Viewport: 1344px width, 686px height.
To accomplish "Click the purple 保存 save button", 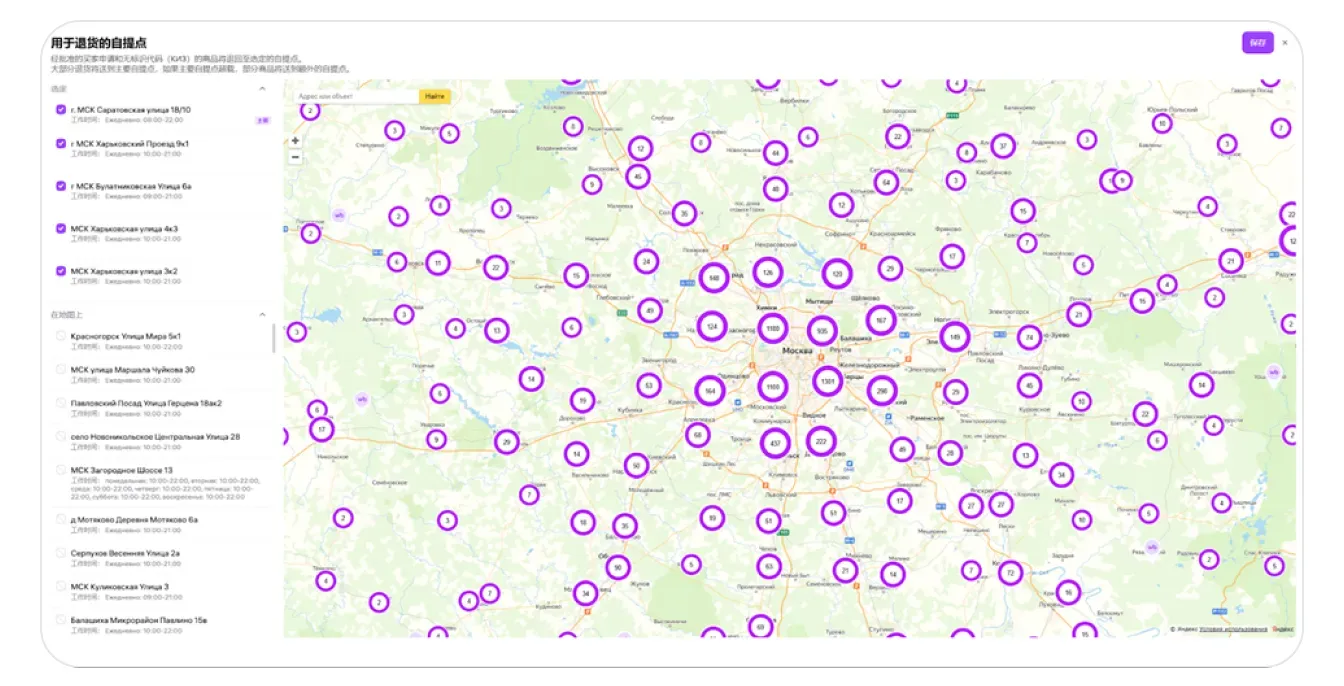I will click(1257, 43).
